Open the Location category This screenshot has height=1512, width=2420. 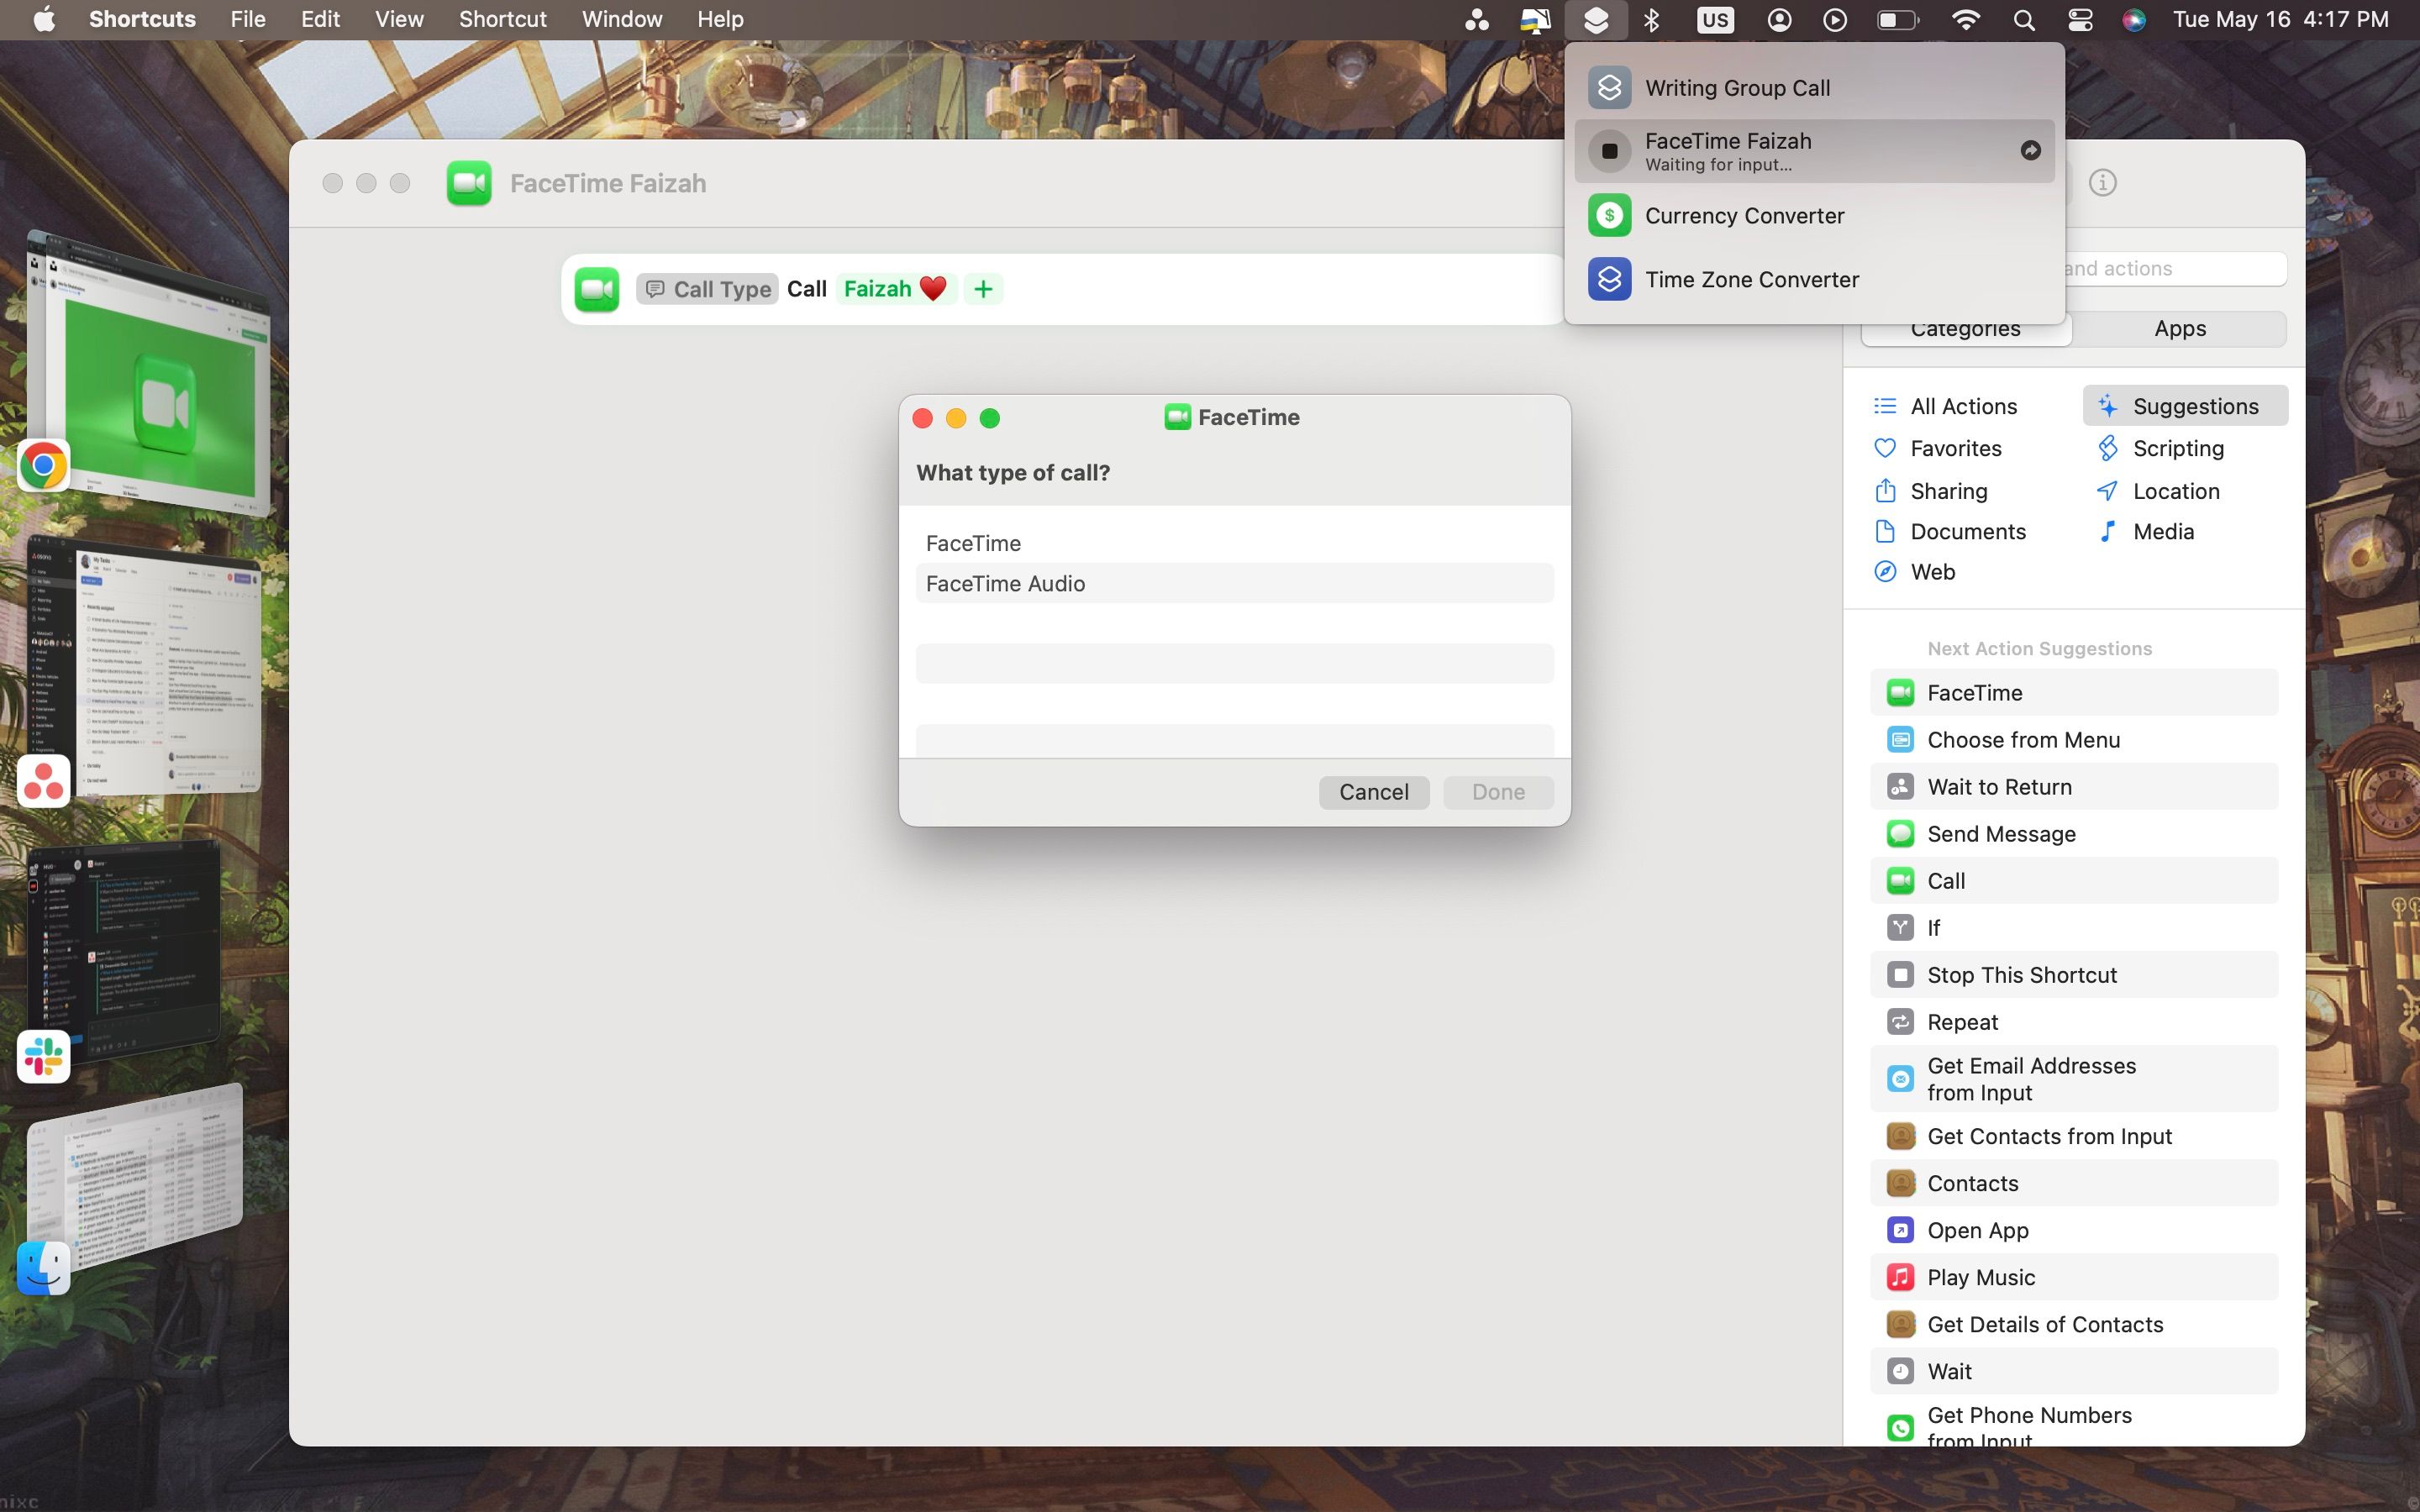point(2158,491)
